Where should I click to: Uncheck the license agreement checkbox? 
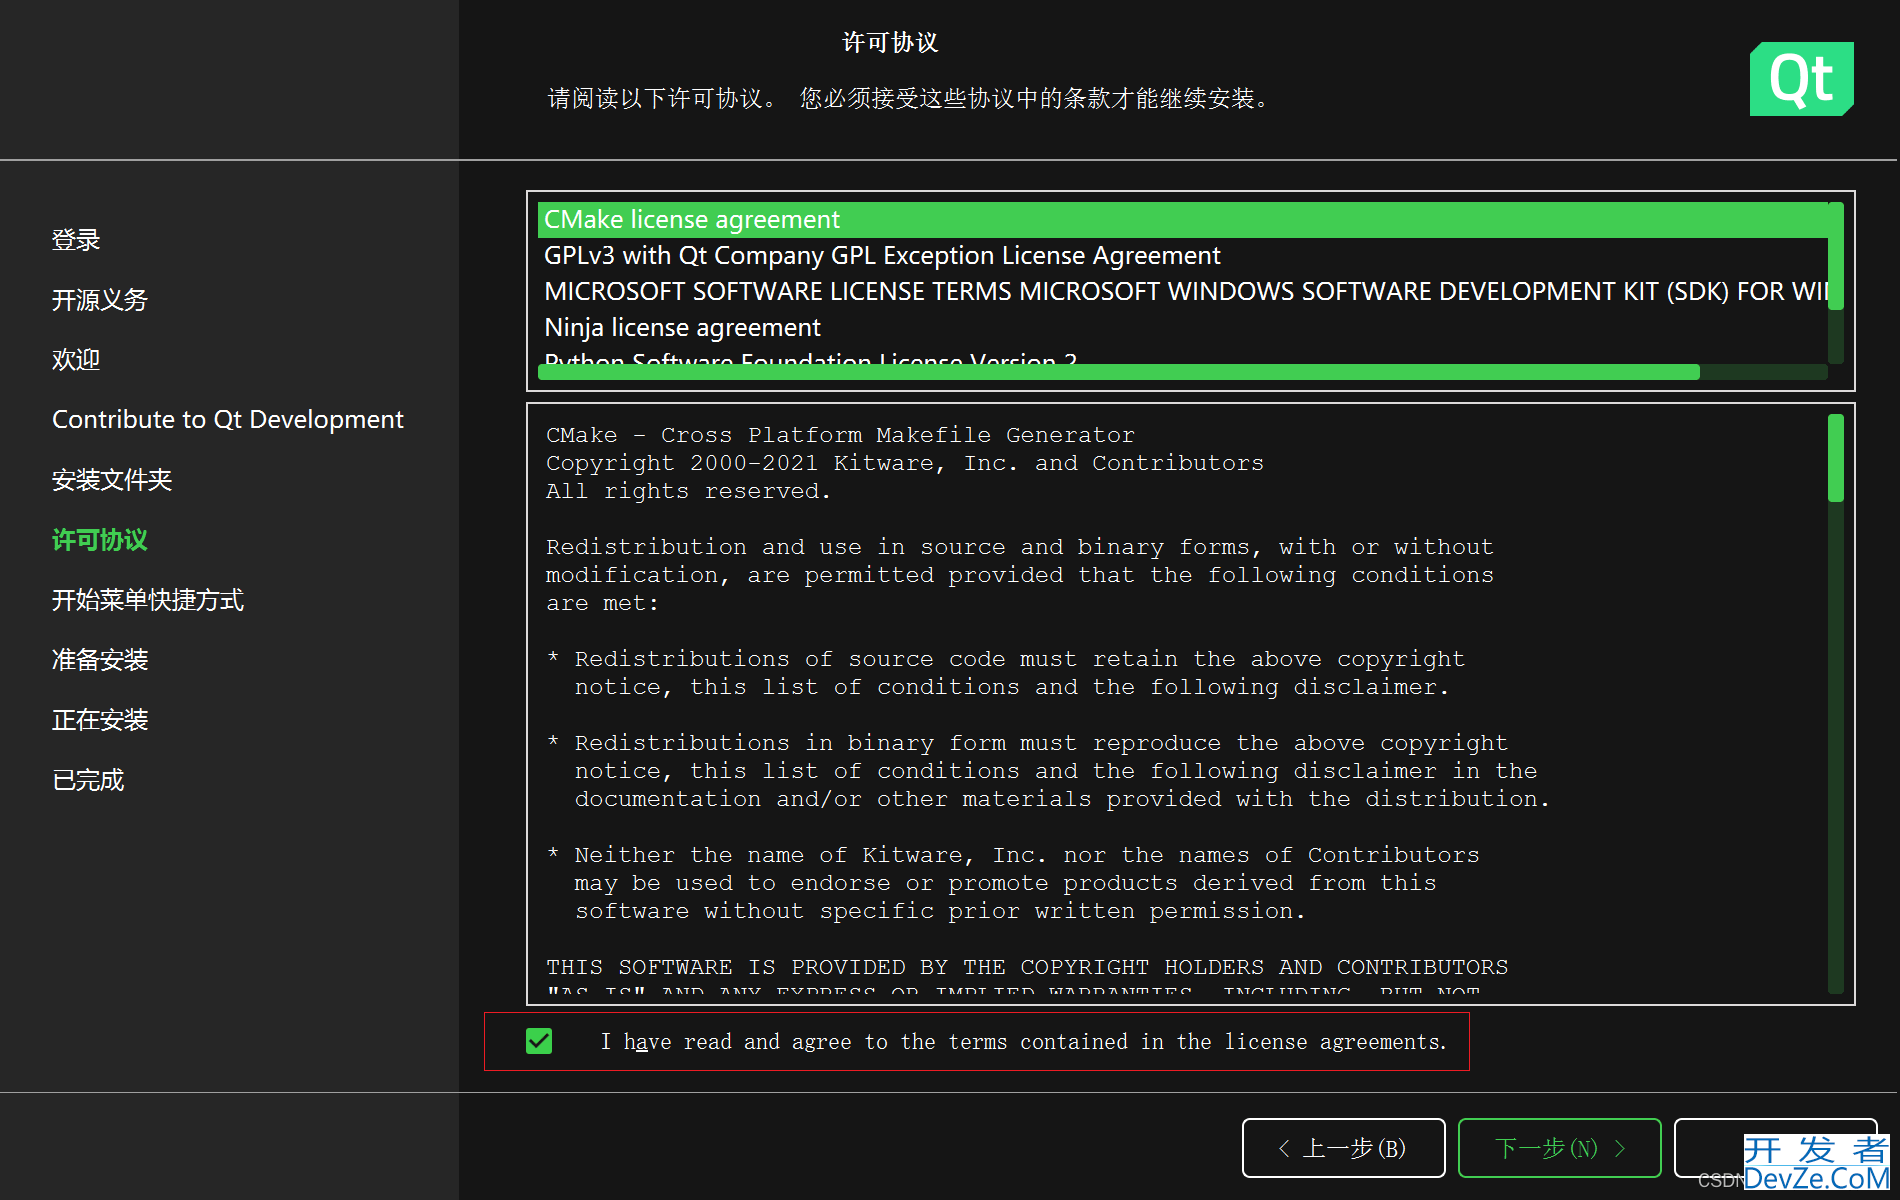pos(539,1041)
